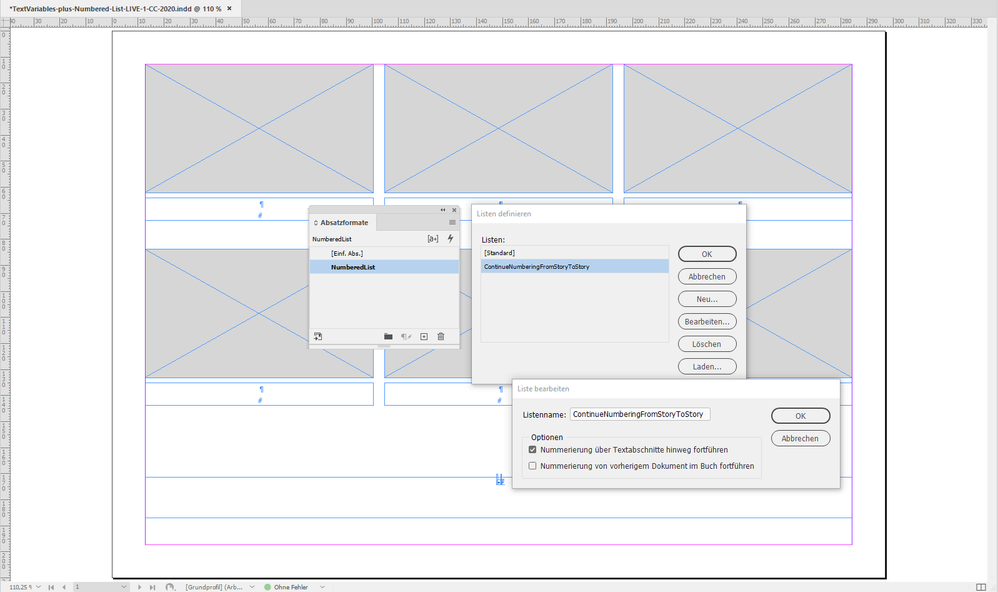This screenshot has width=998, height=592.
Task: Delete selected paragraph style with trash icon
Action: point(440,336)
